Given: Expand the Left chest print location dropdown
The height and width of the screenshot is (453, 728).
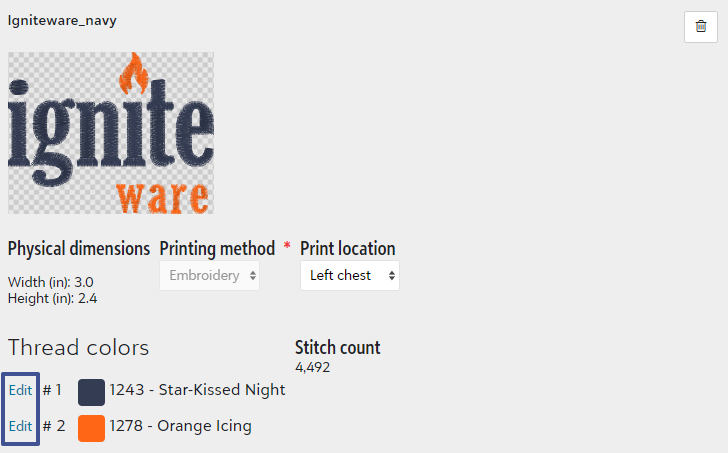Looking at the screenshot, I should click(350, 276).
